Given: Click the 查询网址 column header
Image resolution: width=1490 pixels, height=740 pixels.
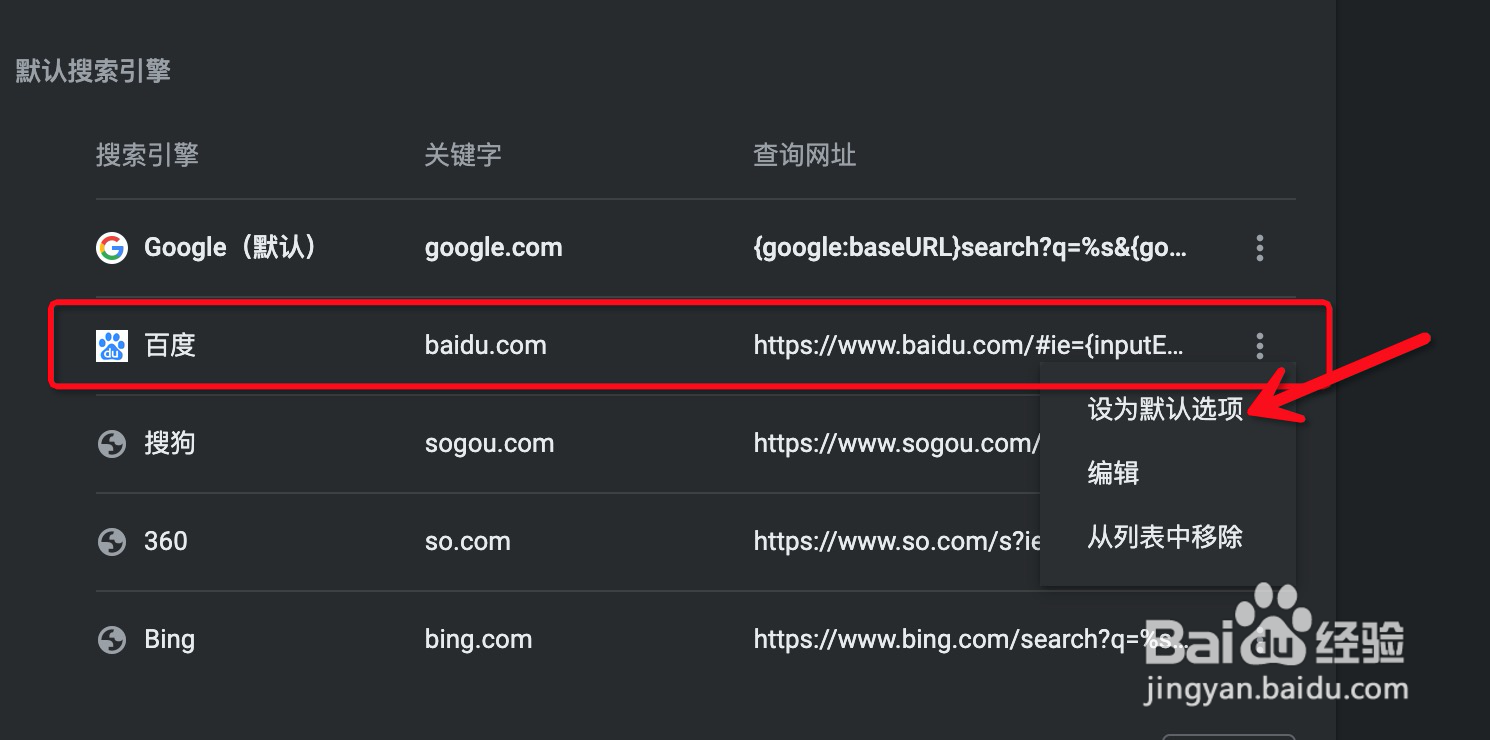Looking at the screenshot, I should [x=805, y=155].
